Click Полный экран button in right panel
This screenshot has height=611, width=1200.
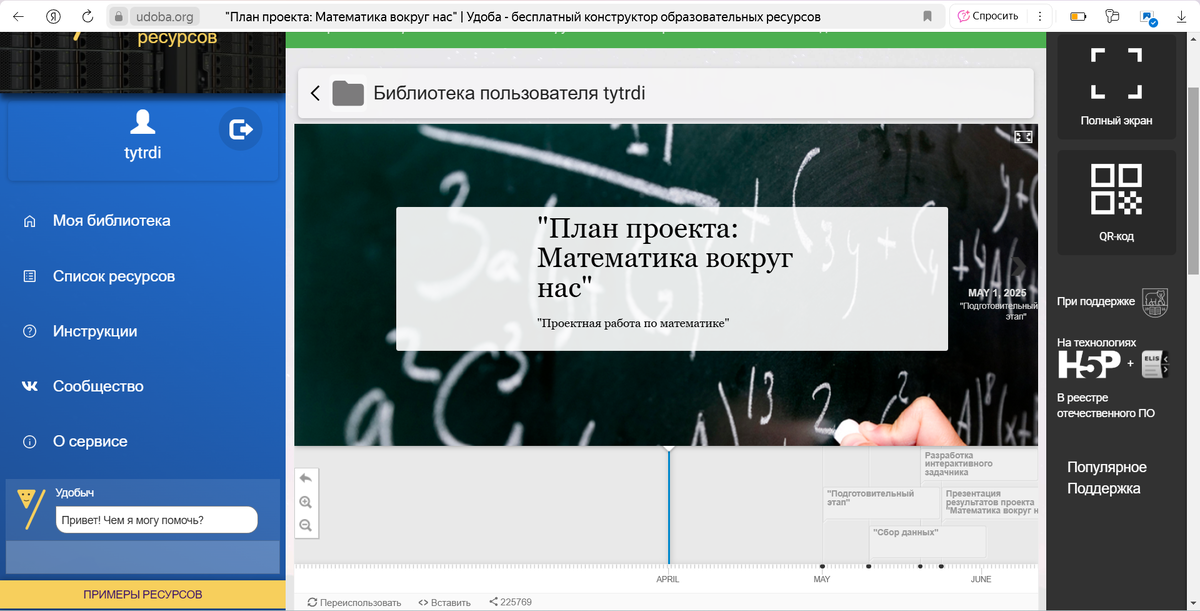pyautogui.click(x=1116, y=87)
